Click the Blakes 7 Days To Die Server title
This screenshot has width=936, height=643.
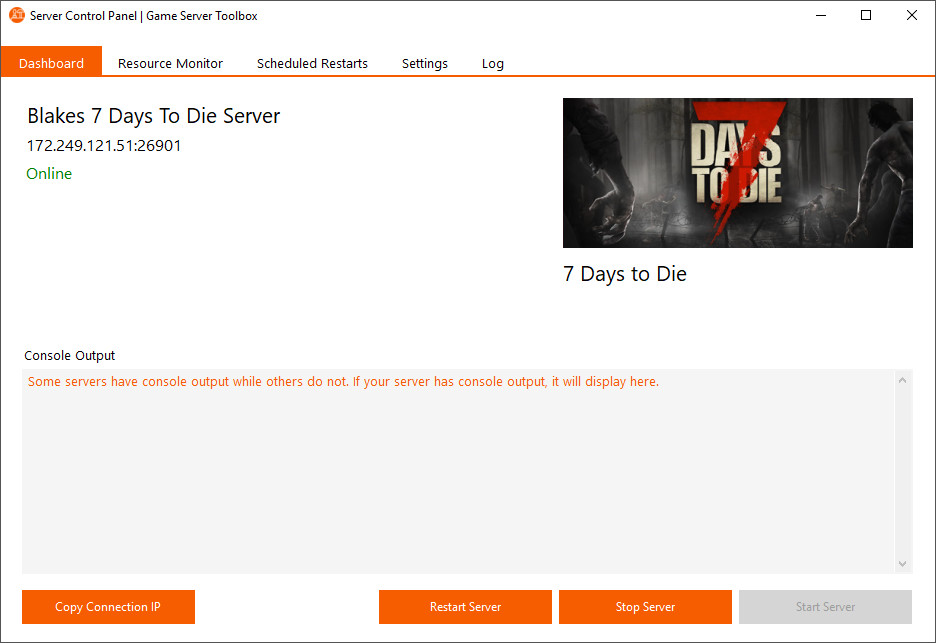pyautogui.click(x=153, y=116)
